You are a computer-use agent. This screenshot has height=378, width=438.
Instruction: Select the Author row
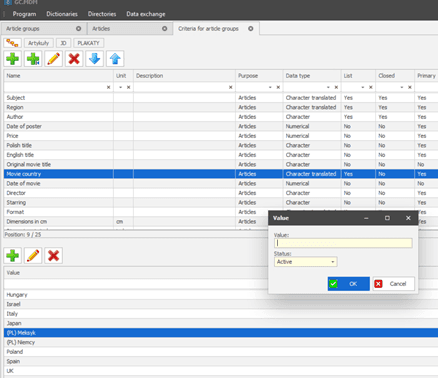pos(221,117)
